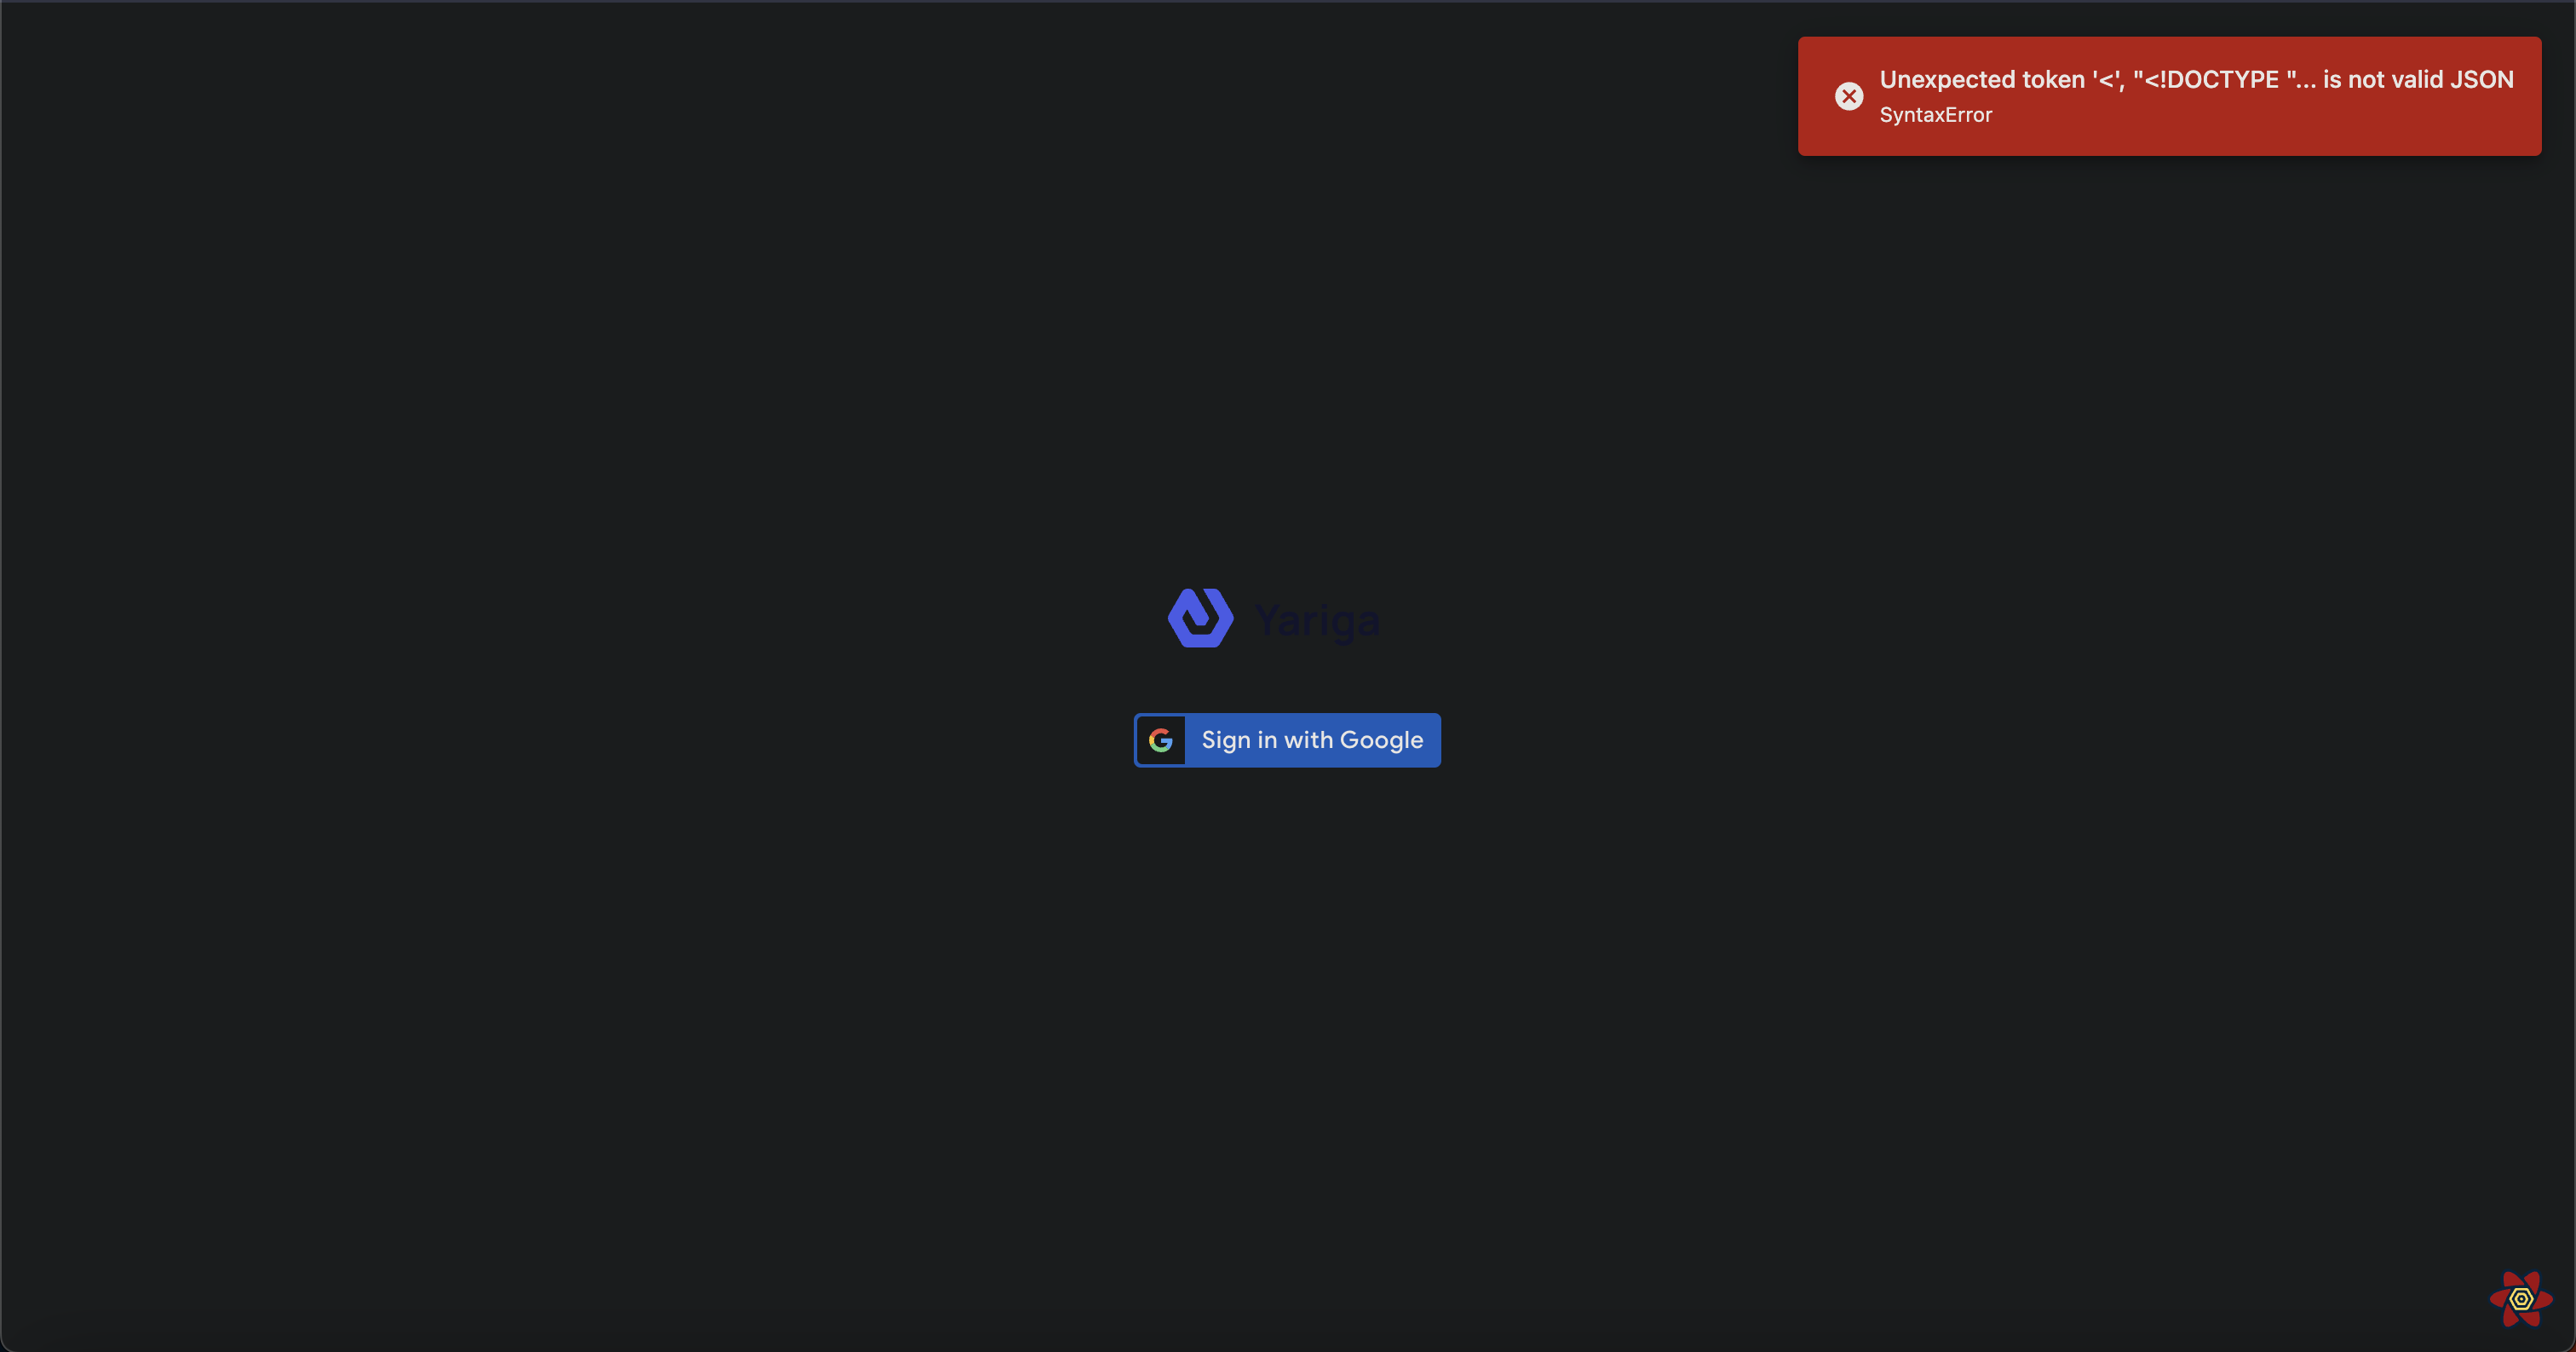This screenshot has width=2576, height=1352.
Task: Select the "Unexpected token" error message text
Action: click(2196, 79)
